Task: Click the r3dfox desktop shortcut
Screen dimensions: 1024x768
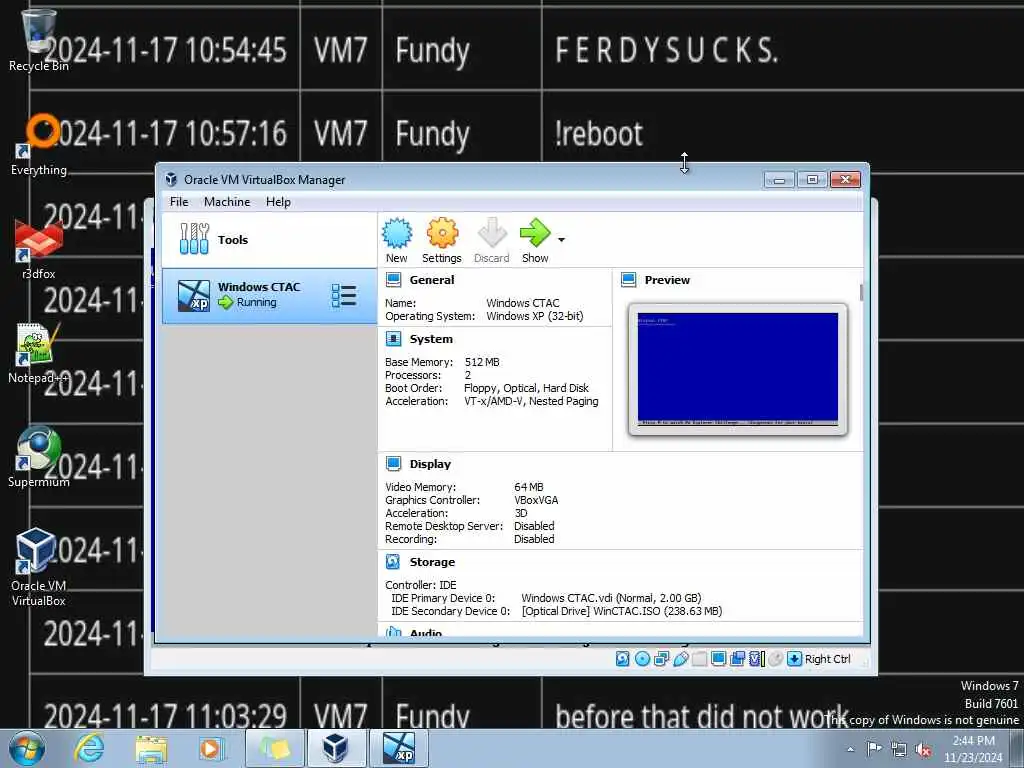Action: point(39,249)
